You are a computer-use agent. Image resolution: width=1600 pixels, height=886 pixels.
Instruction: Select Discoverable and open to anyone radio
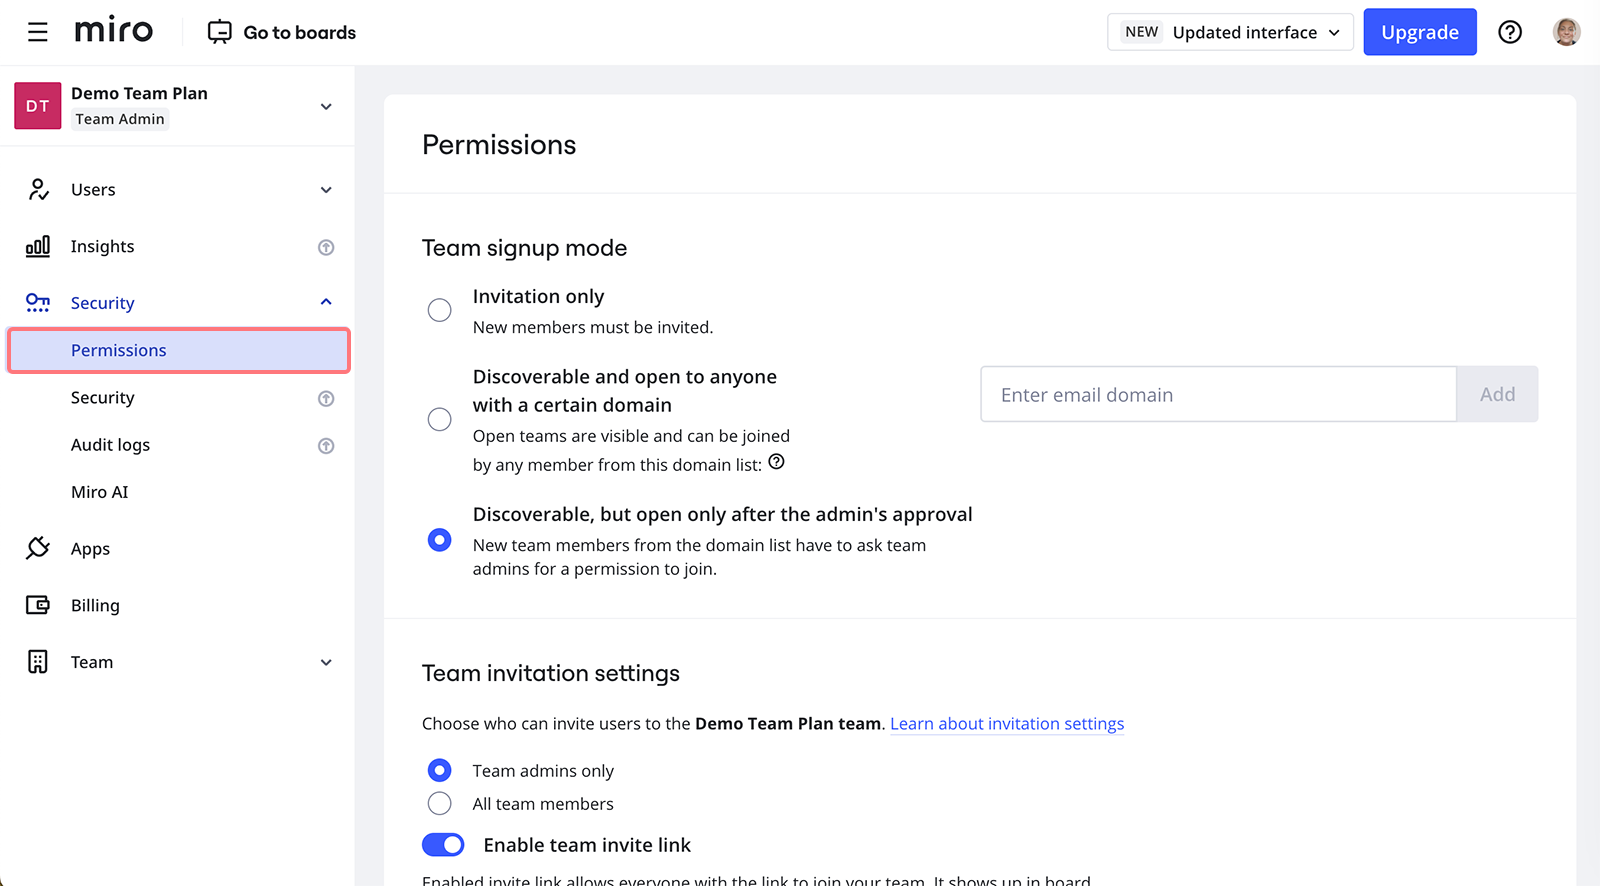tap(439, 419)
